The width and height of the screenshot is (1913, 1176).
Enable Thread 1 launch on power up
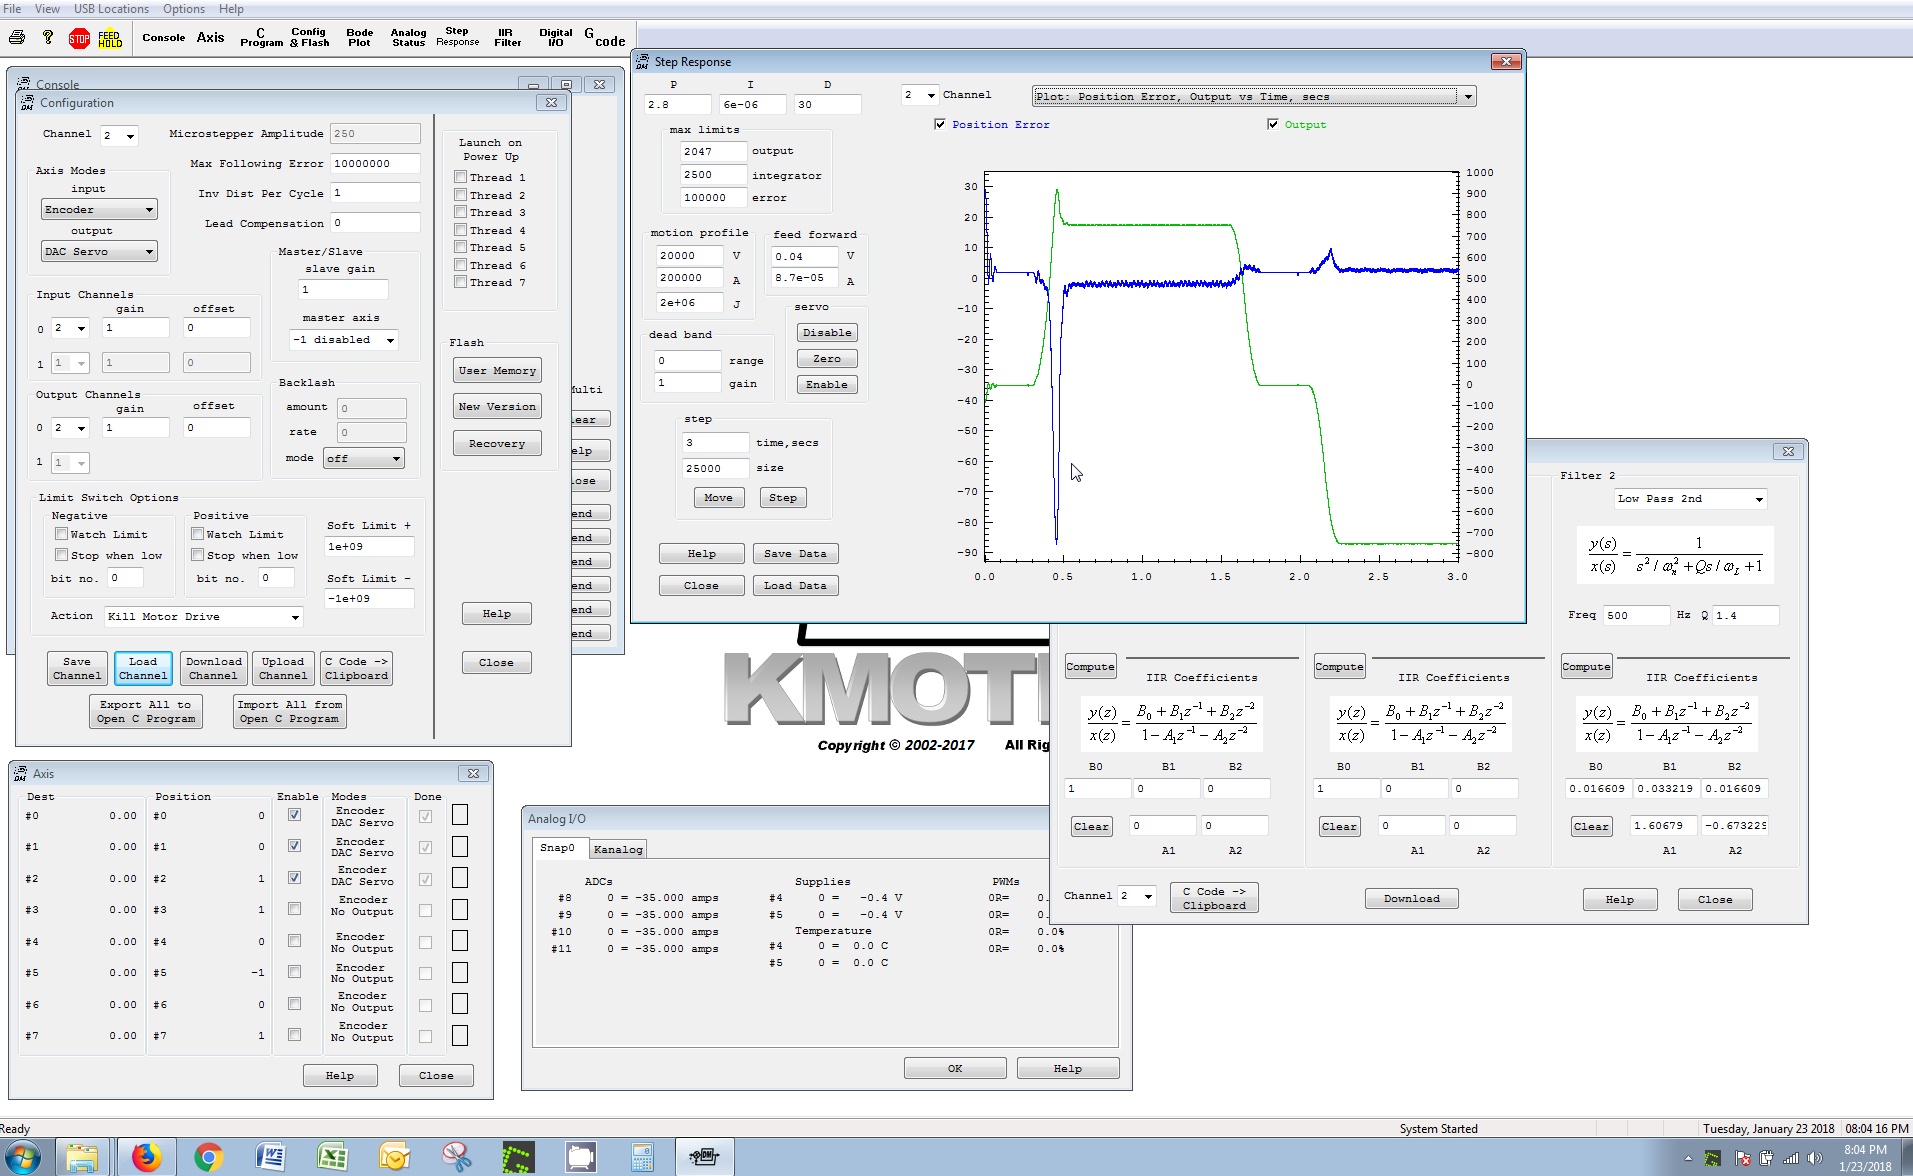461,177
